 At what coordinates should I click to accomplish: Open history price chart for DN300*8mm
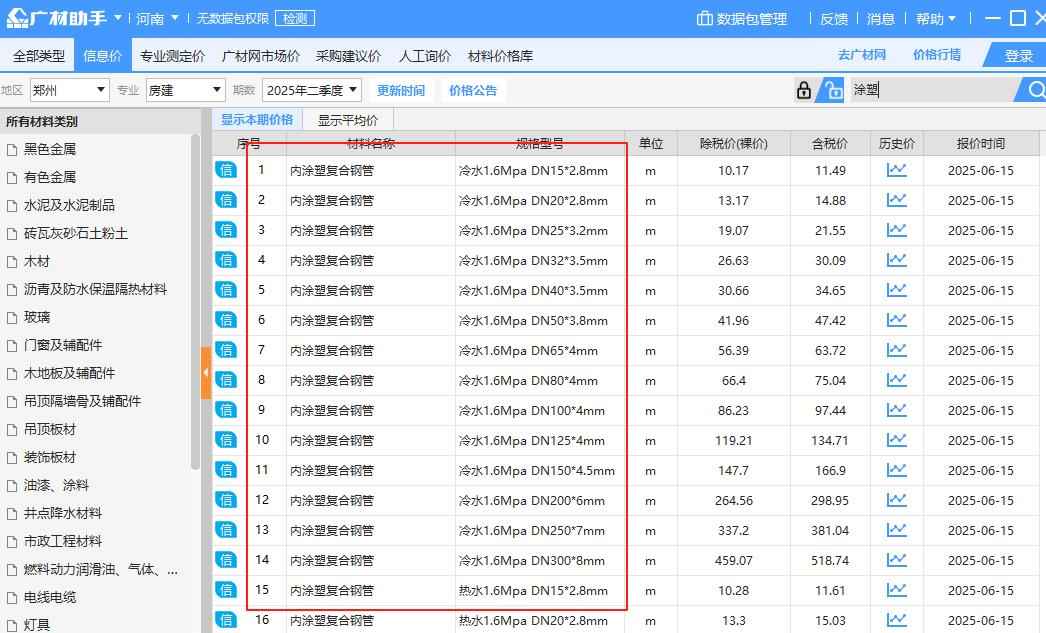pyautogui.click(x=895, y=560)
